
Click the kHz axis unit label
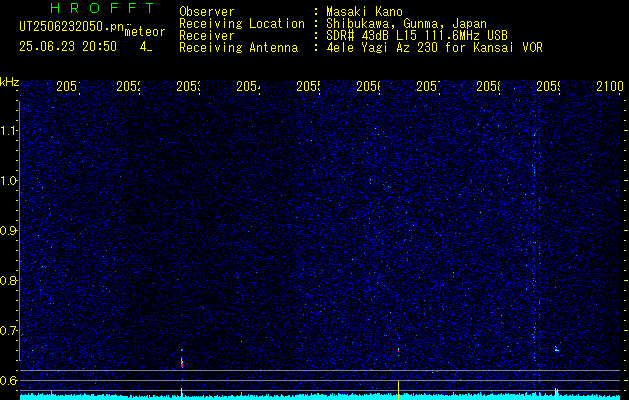(x=9, y=82)
